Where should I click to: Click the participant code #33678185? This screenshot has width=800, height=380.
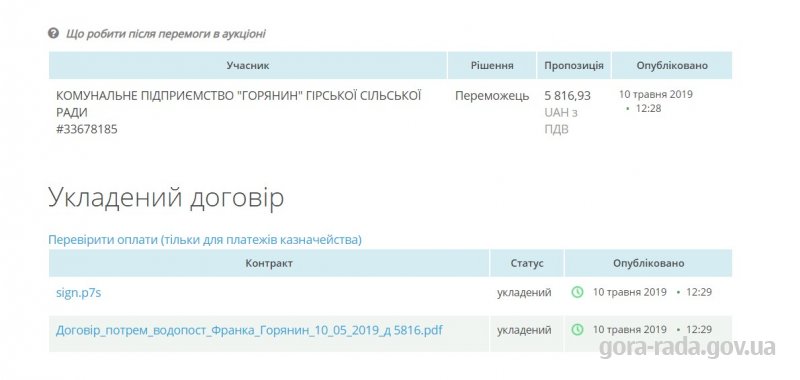click(x=87, y=129)
